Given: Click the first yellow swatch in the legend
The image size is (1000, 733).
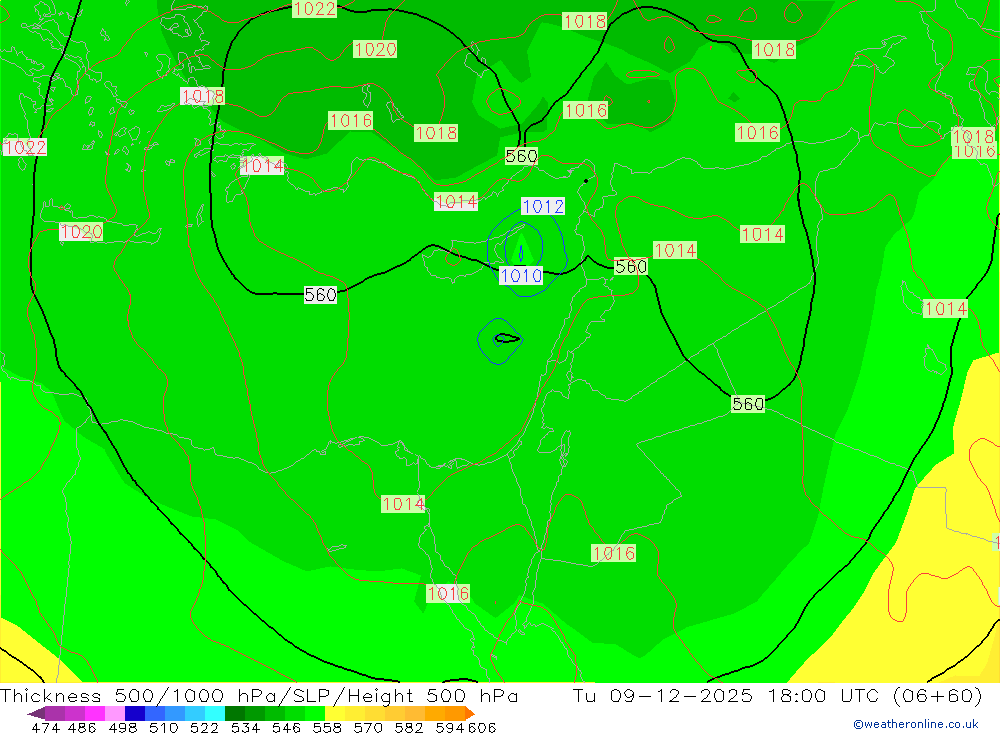Looking at the screenshot, I should [335, 713].
